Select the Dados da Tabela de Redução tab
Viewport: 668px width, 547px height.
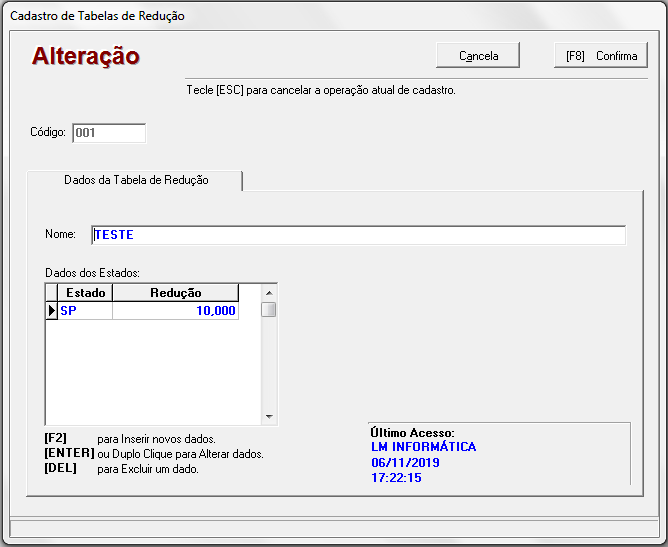136,180
